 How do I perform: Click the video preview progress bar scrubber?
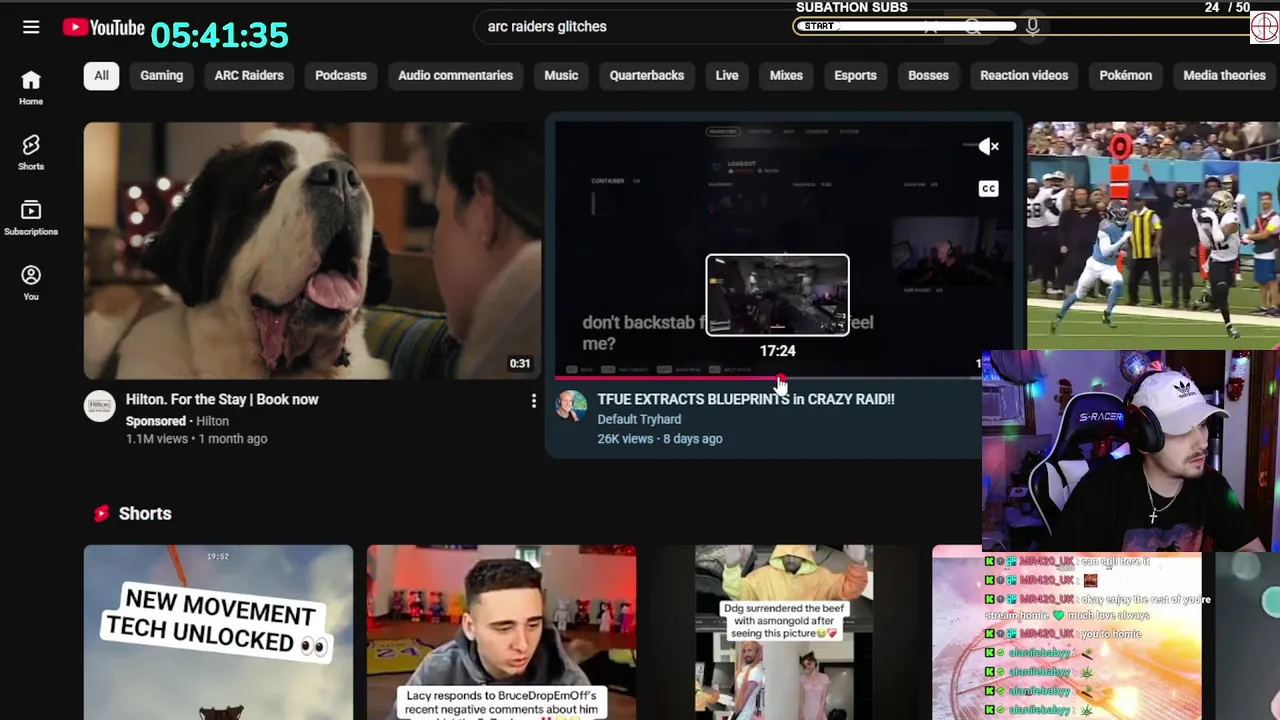(779, 378)
